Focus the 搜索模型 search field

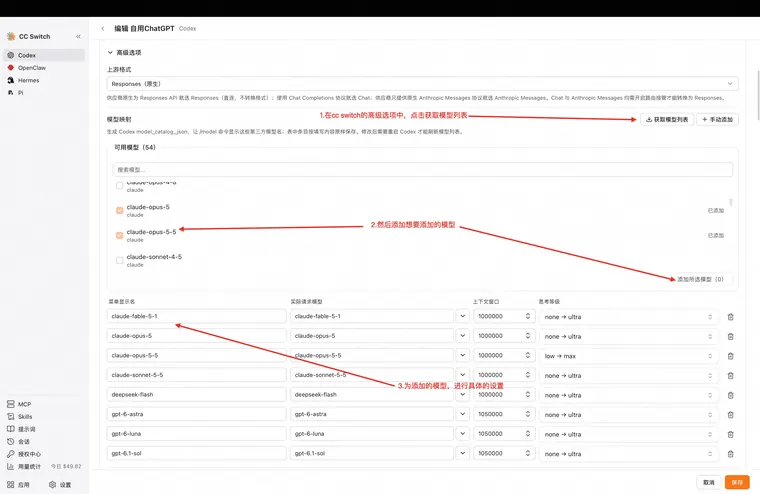[422, 170]
